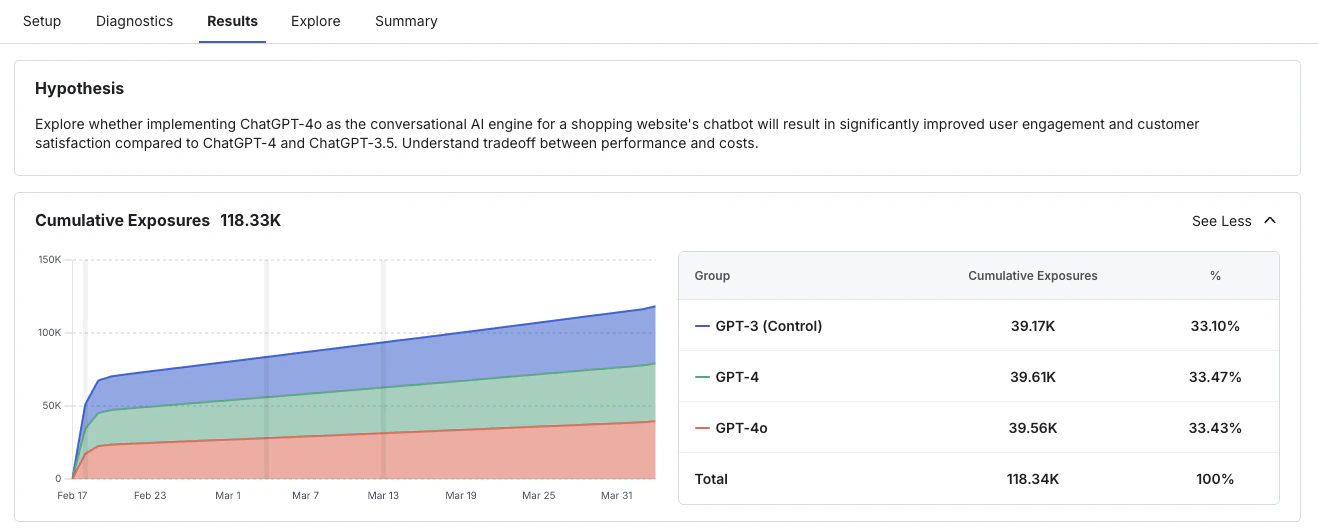Click the Group column header
This screenshot has width=1318, height=530.
pos(712,276)
